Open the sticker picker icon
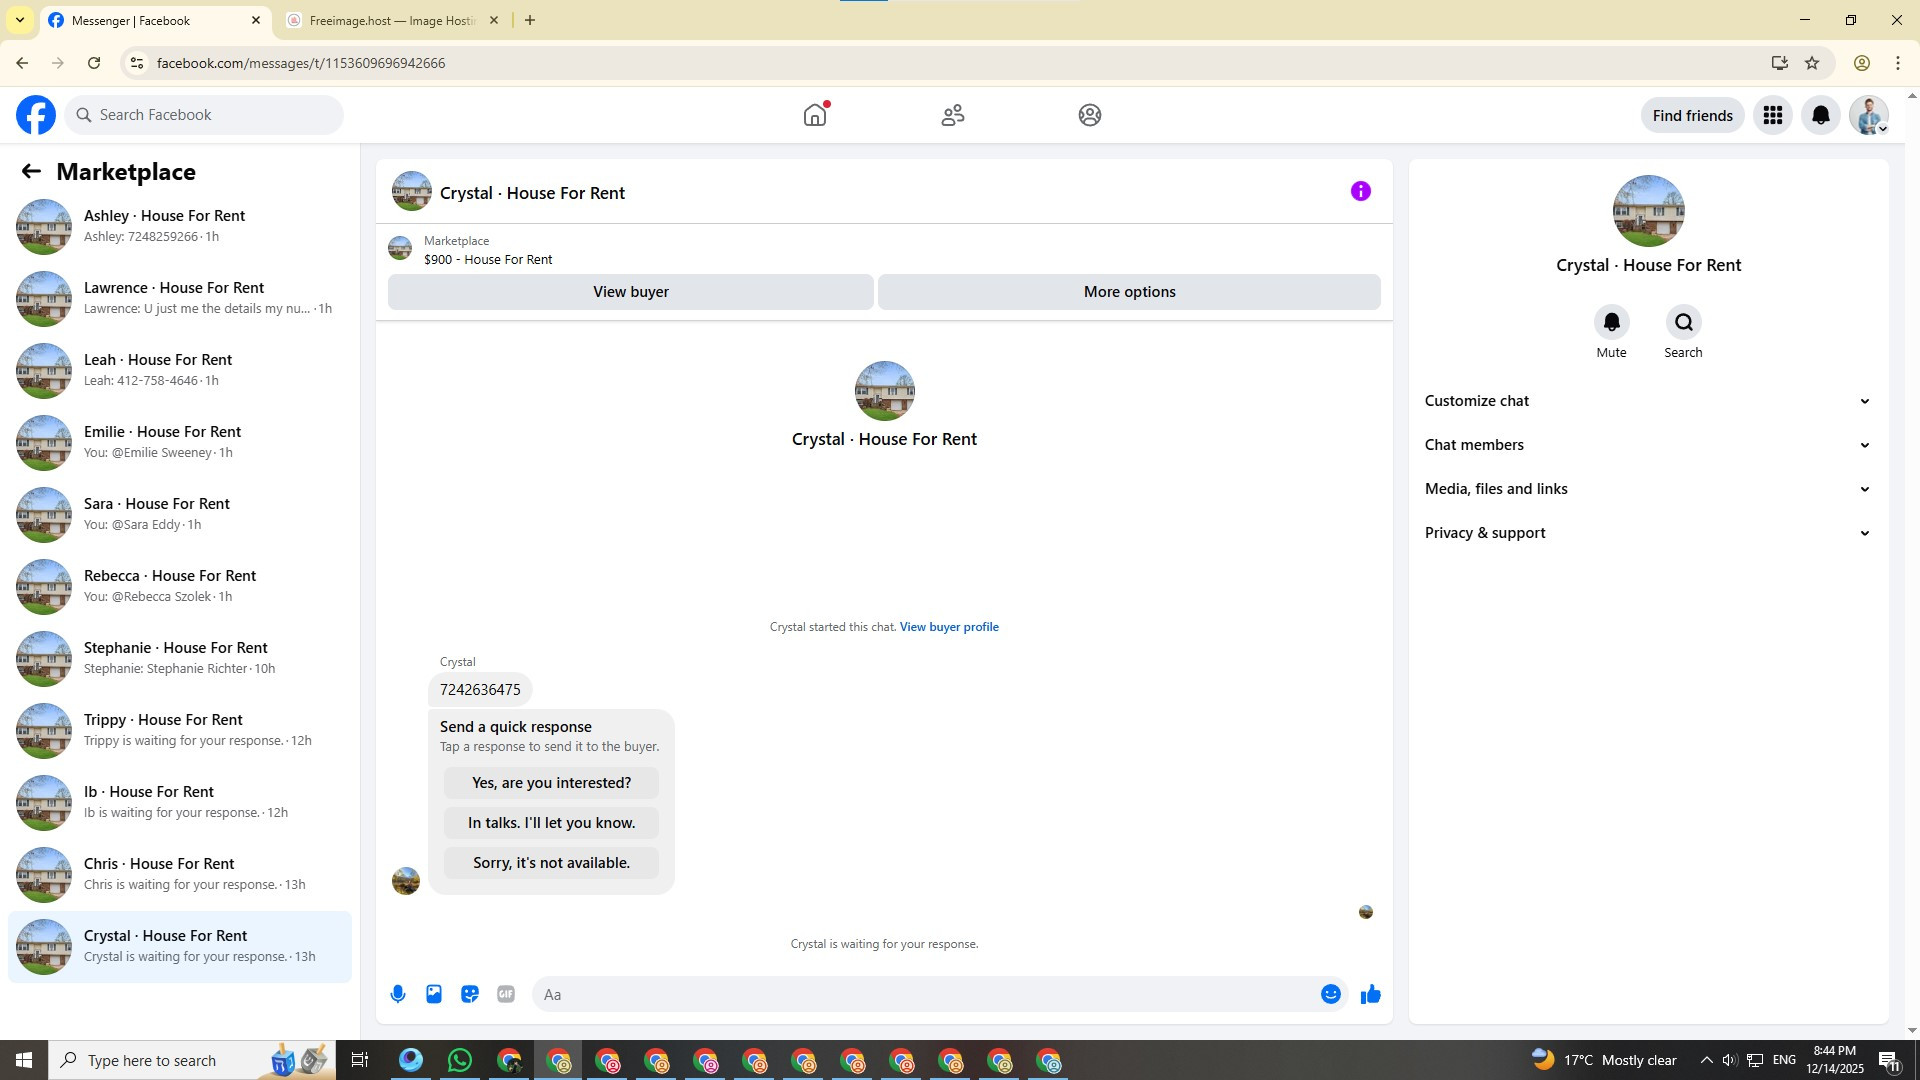The width and height of the screenshot is (1920, 1080). click(470, 994)
